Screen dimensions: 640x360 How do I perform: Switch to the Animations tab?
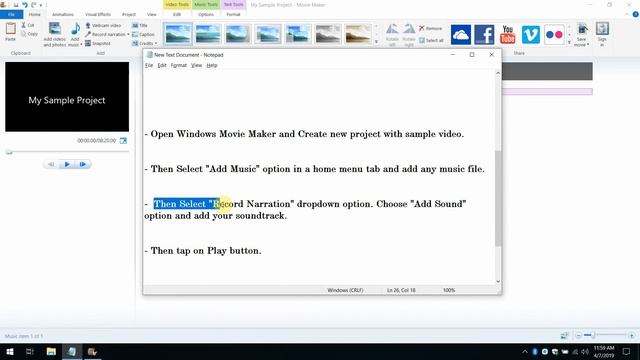(63, 14)
